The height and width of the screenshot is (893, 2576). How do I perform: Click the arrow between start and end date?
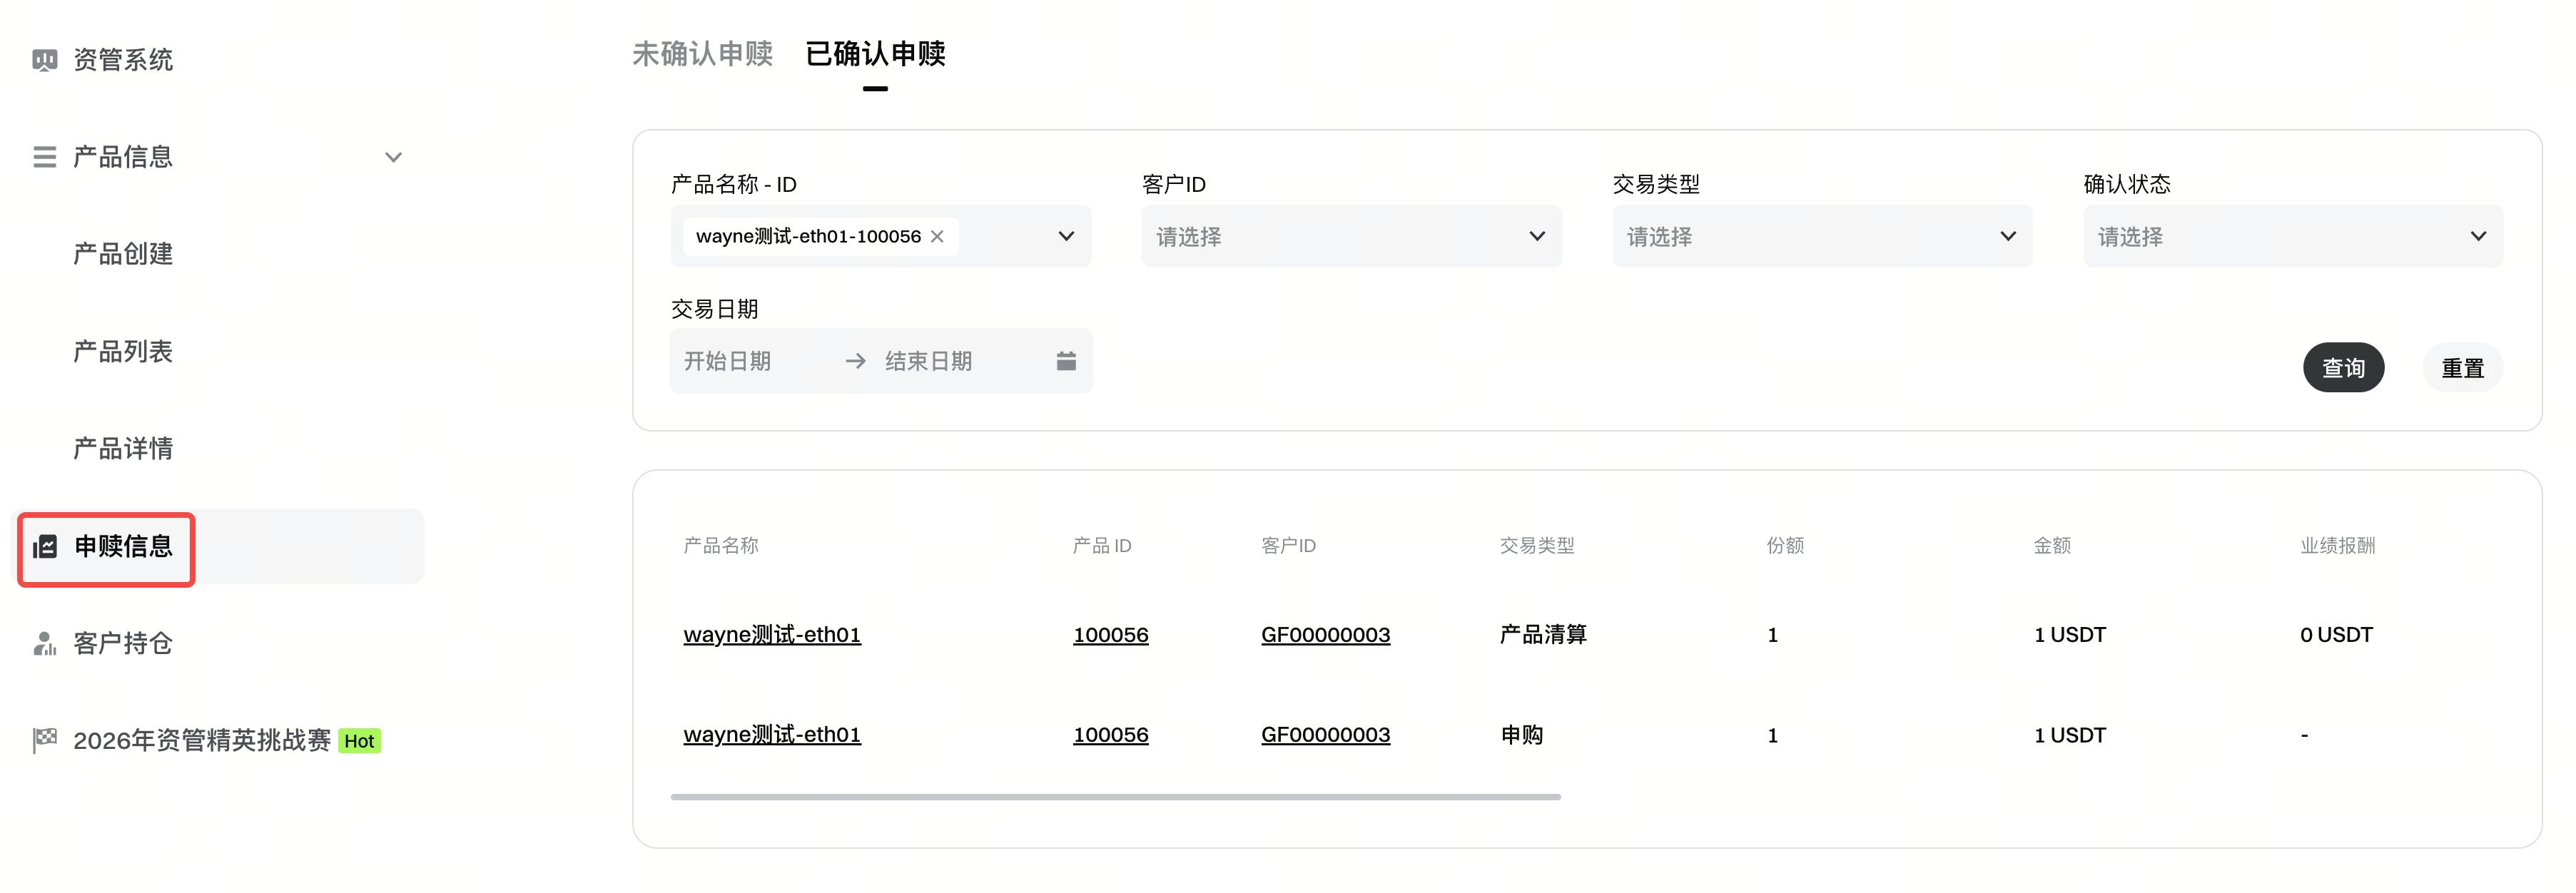[x=855, y=361]
